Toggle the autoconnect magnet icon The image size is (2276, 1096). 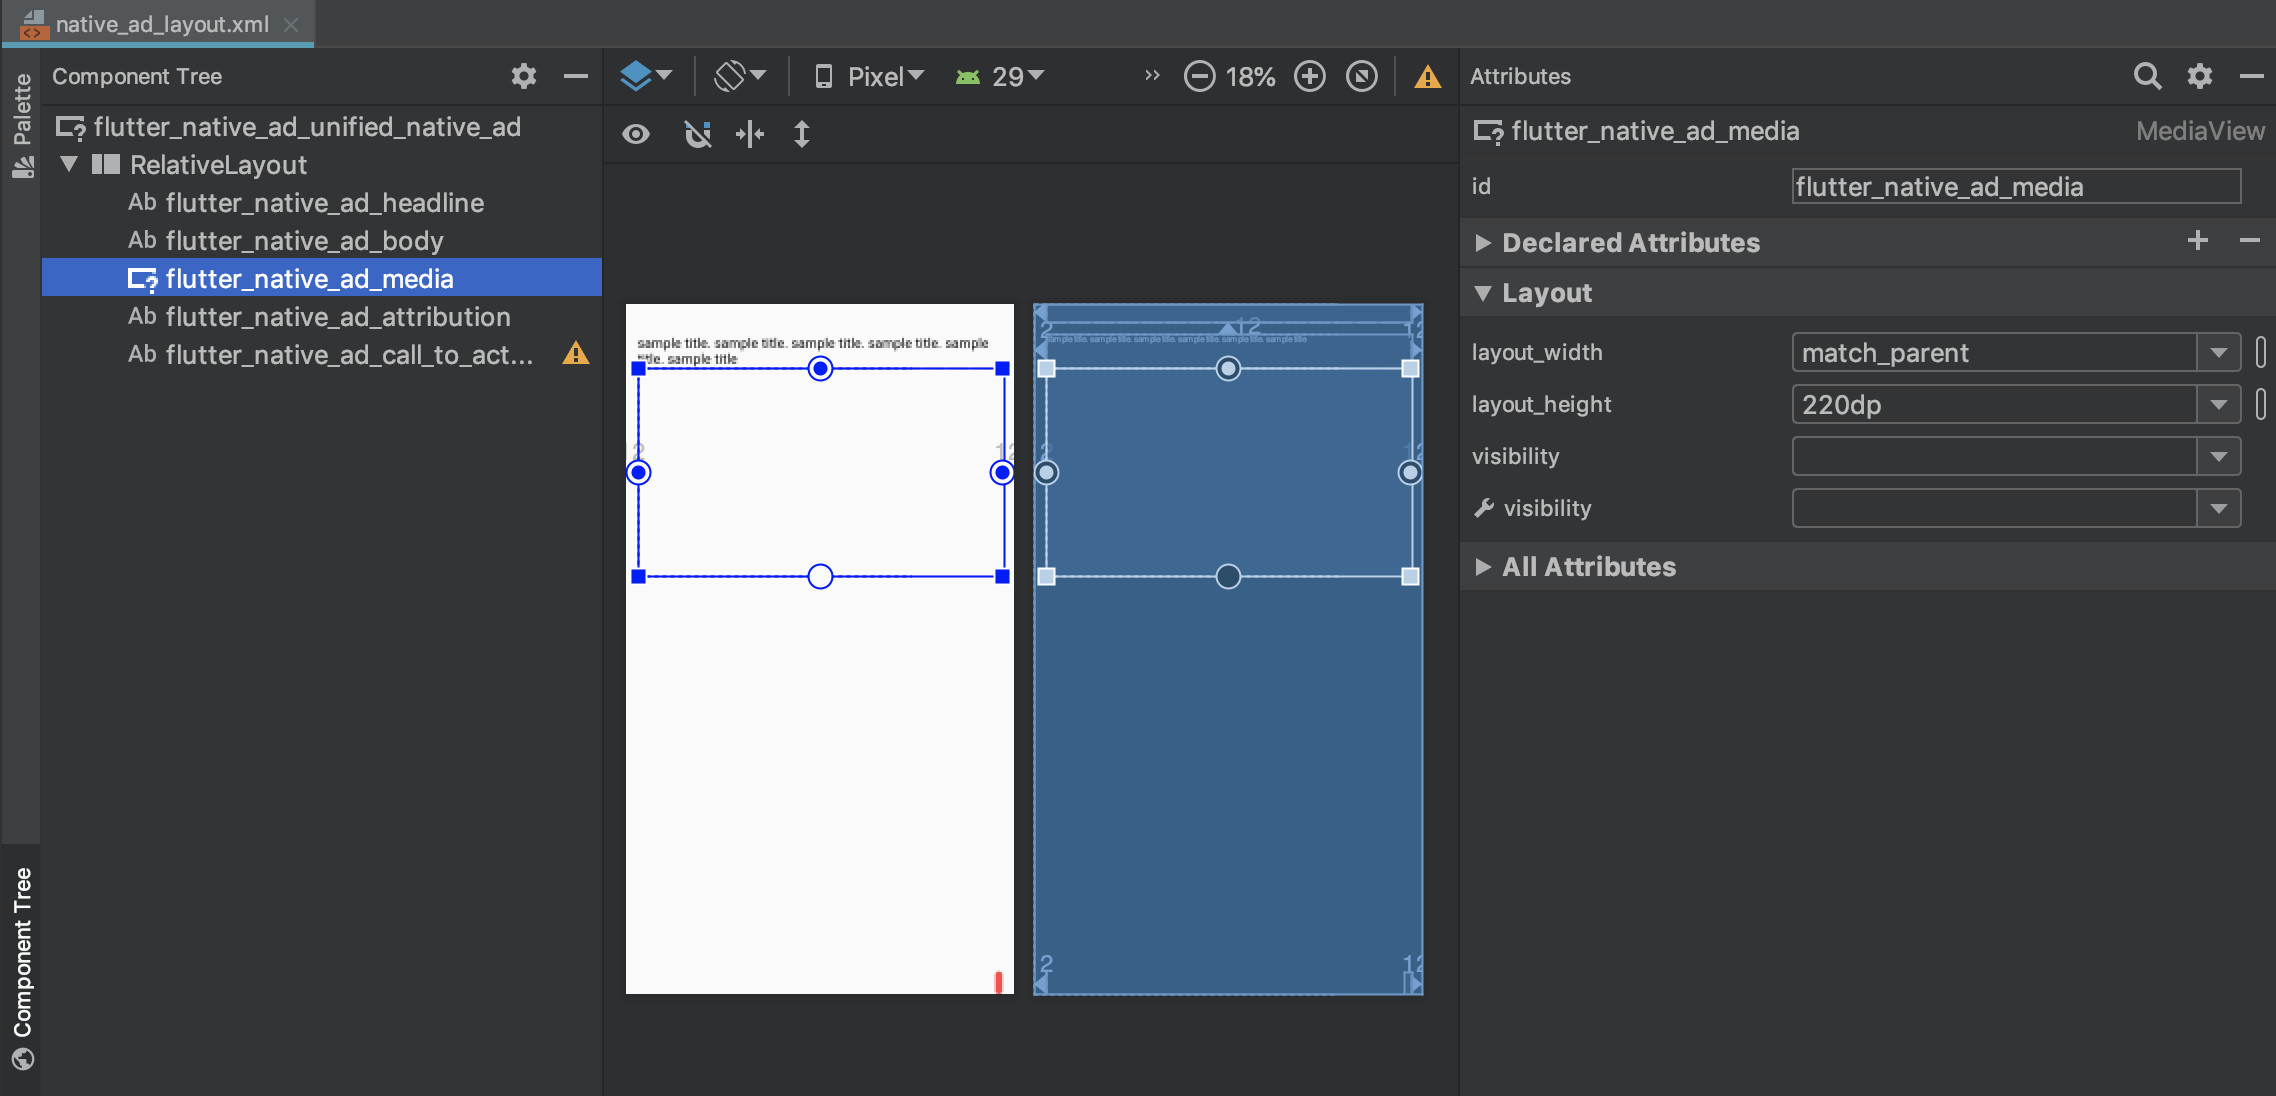click(x=697, y=134)
